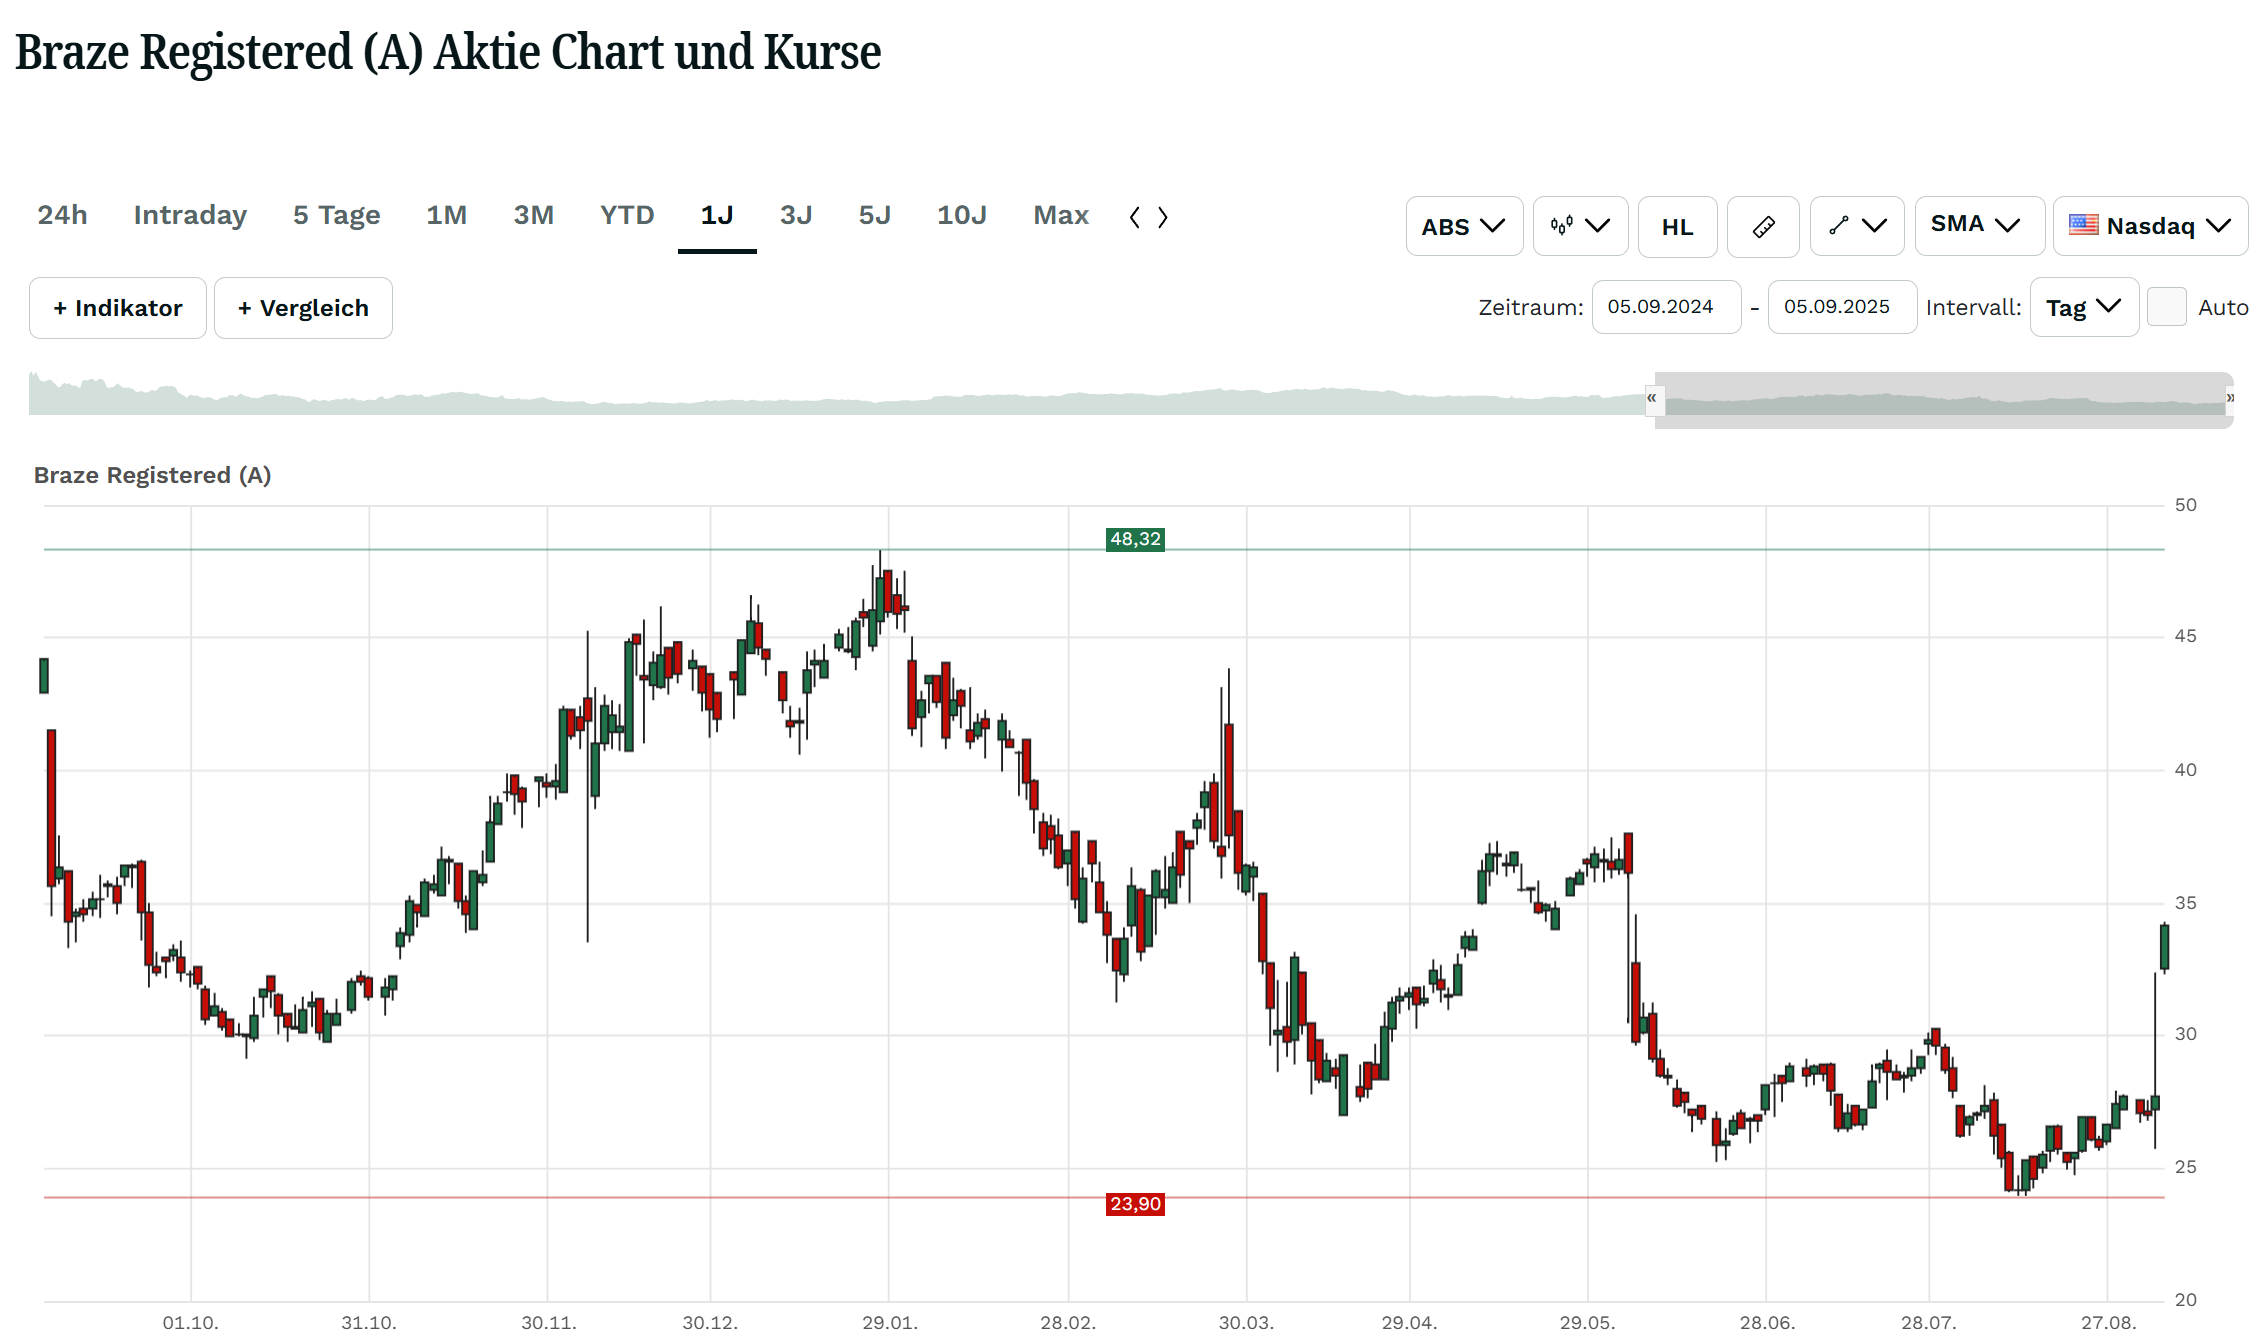Click the 48,32 high price label
This screenshot has height=1330, width=2262.
(x=1135, y=539)
